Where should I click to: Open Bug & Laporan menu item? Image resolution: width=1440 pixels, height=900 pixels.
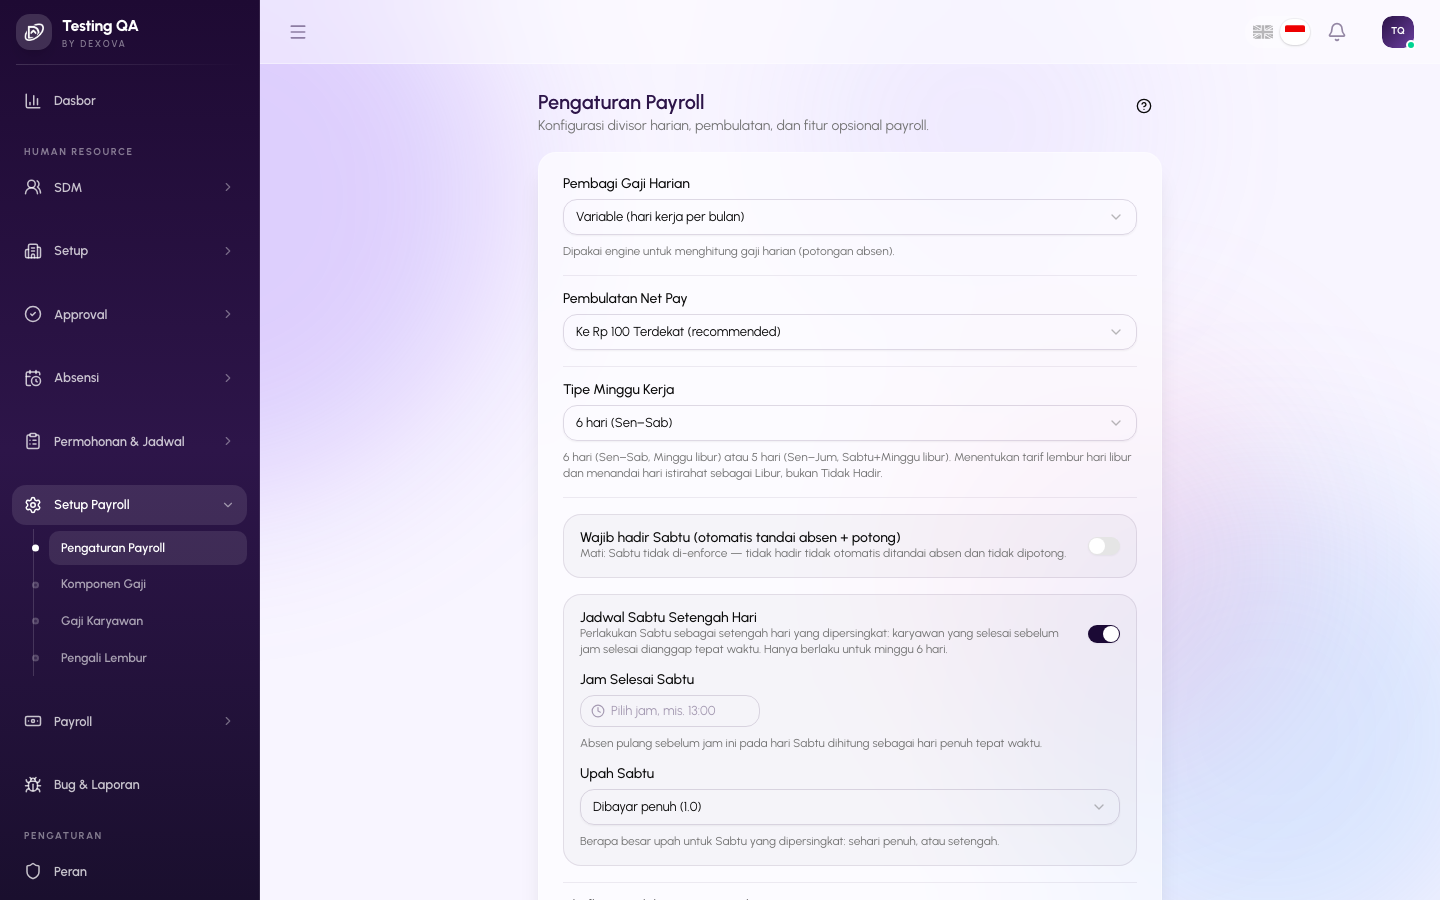129,785
